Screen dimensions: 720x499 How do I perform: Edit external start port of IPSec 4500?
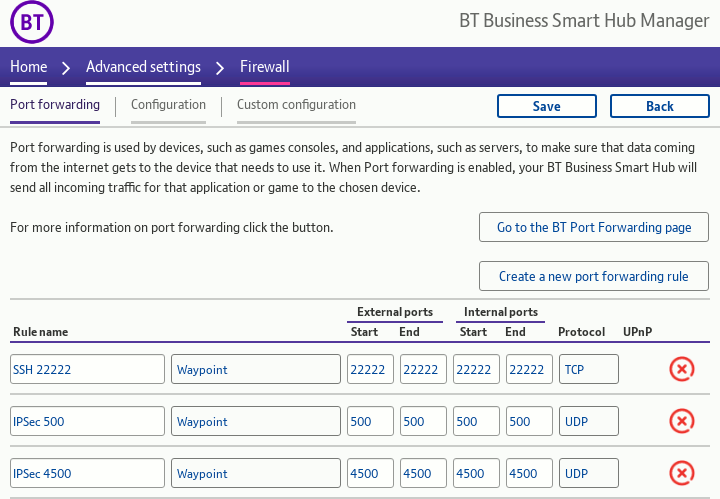pyautogui.click(x=370, y=473)
